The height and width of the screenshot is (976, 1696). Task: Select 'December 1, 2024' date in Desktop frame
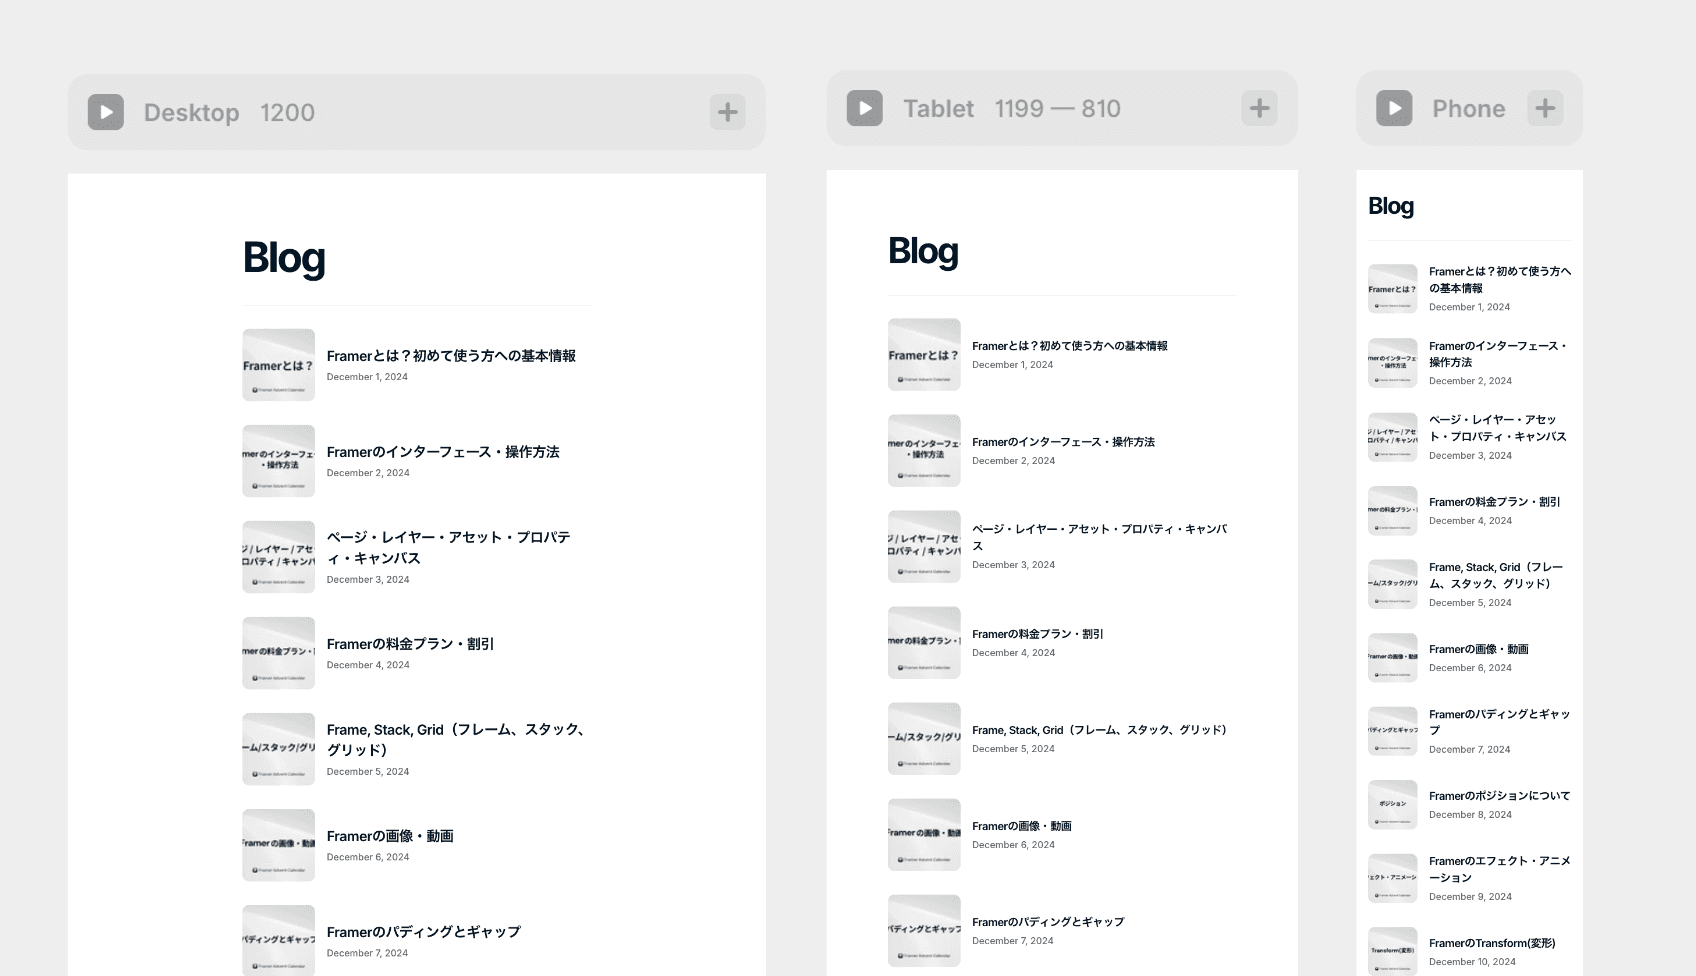pos(367,377)
